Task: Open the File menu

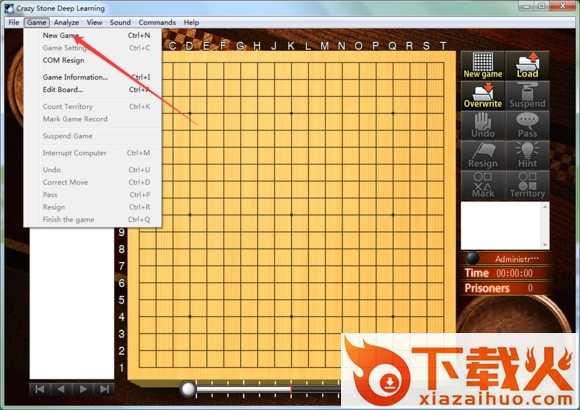Action: 14,22
